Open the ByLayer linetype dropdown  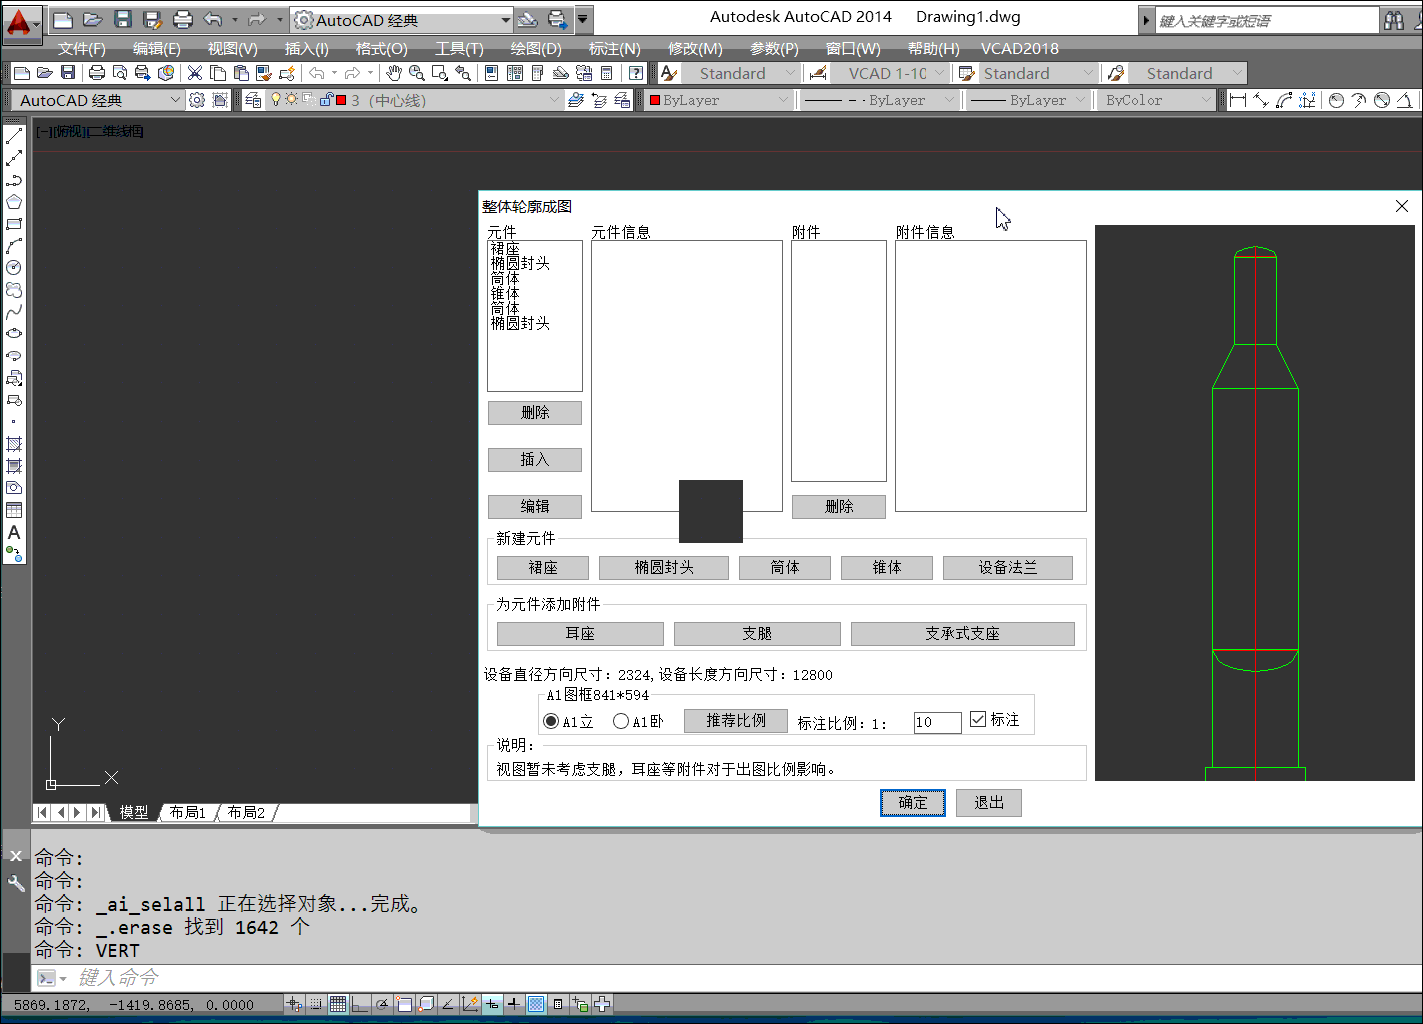coord(879,100)
